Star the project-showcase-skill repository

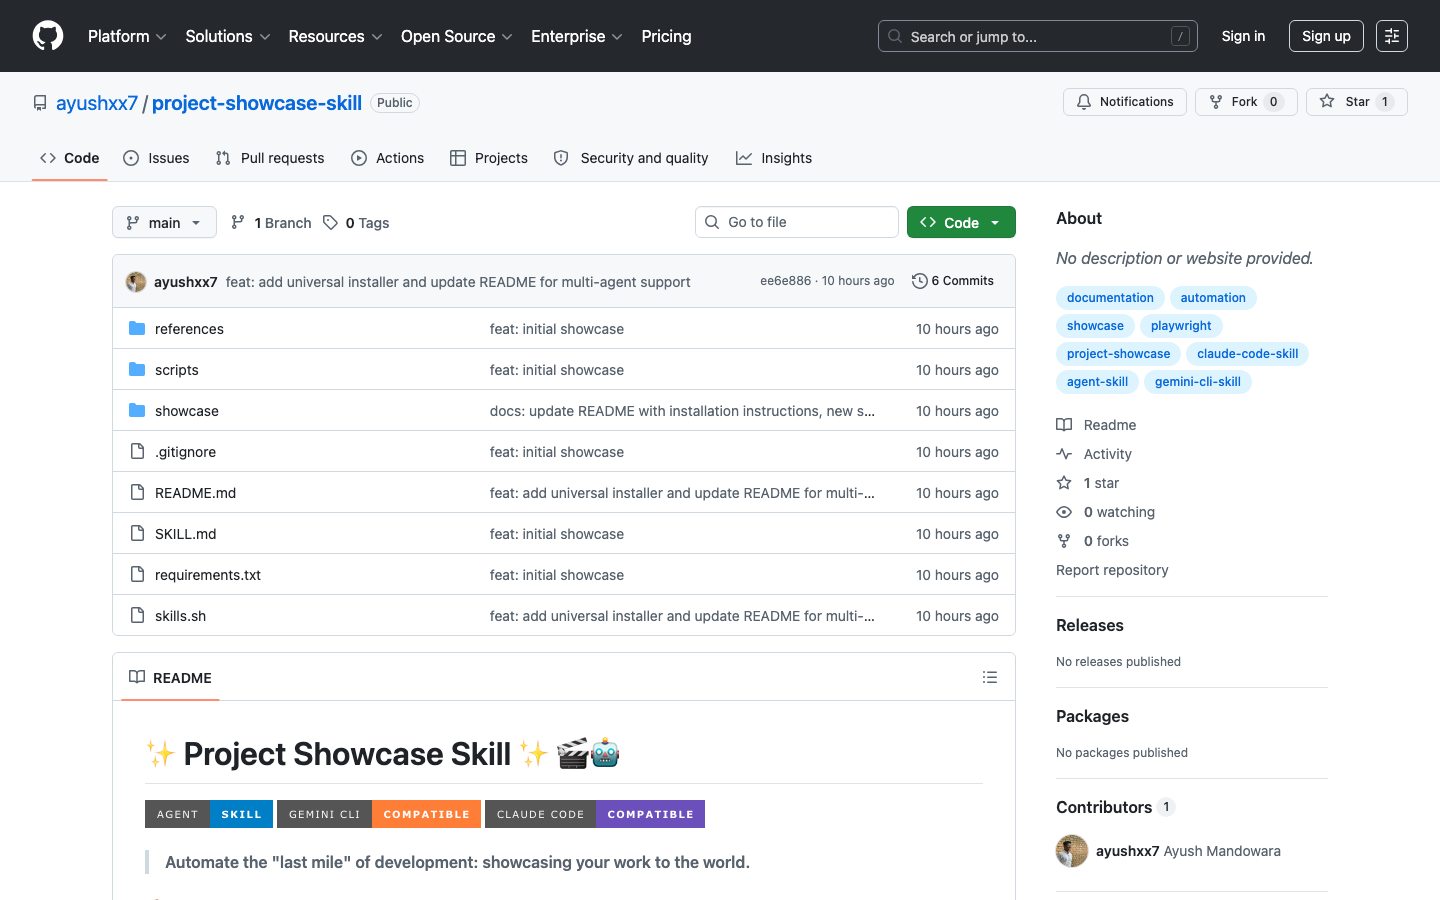point(1357,102)
